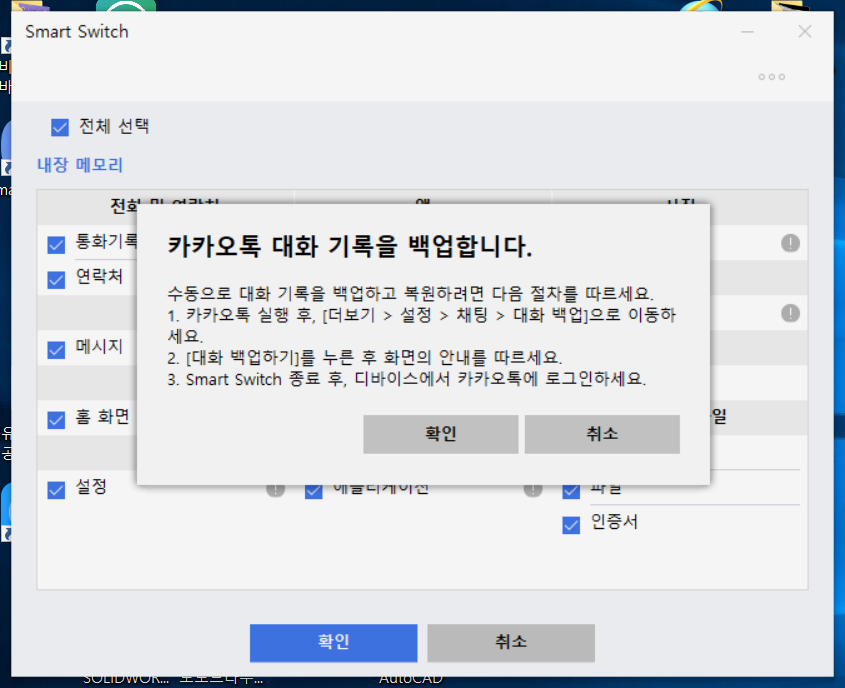The width and height of the screenshot is (845, 688).
Task: Click the gray 취소 button at bottom
Action: pos(511,642)
